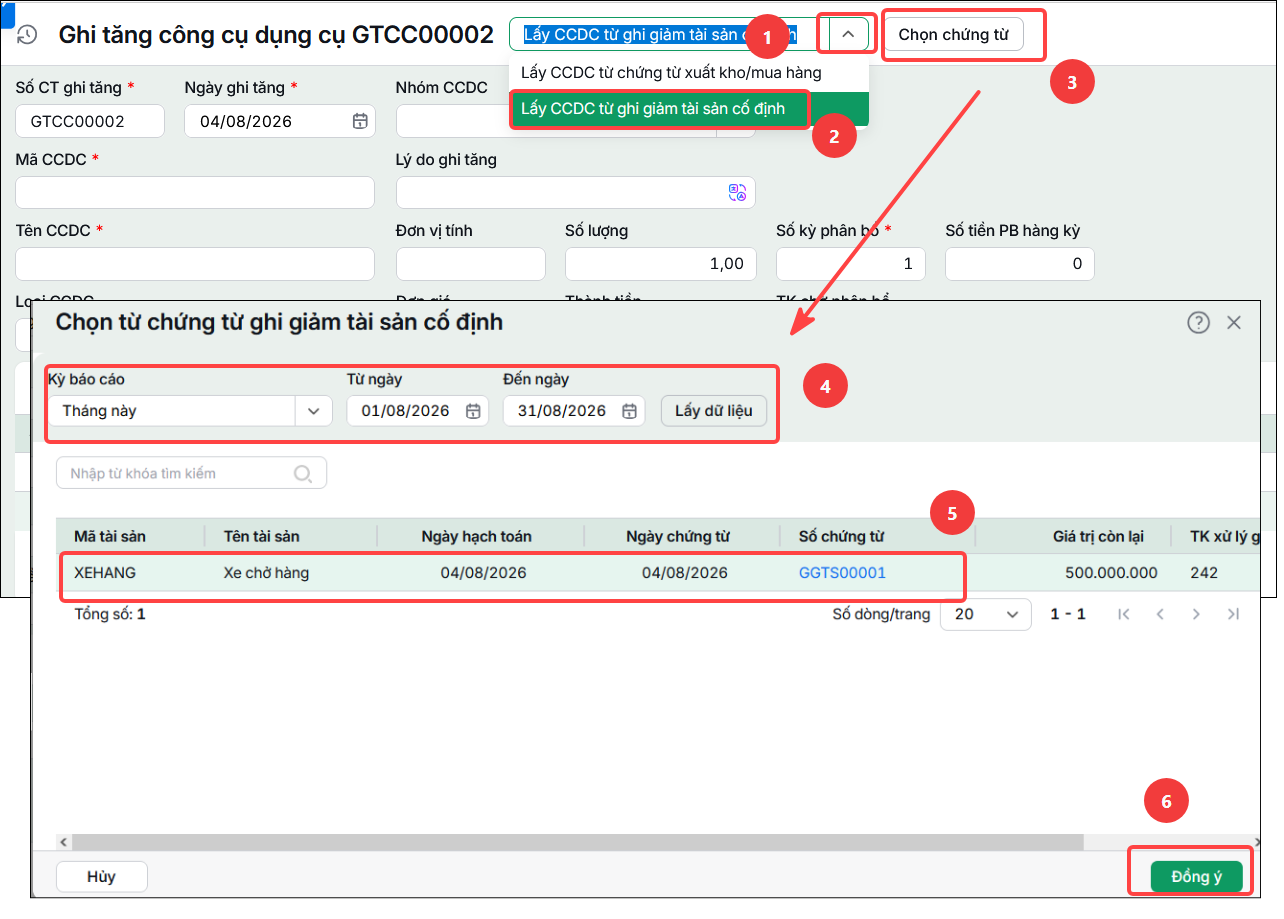Click the Chọn chứng từ button
The height and width of the screenshot is (919, 1284).
pyautogui.click(x=954, y=34)
